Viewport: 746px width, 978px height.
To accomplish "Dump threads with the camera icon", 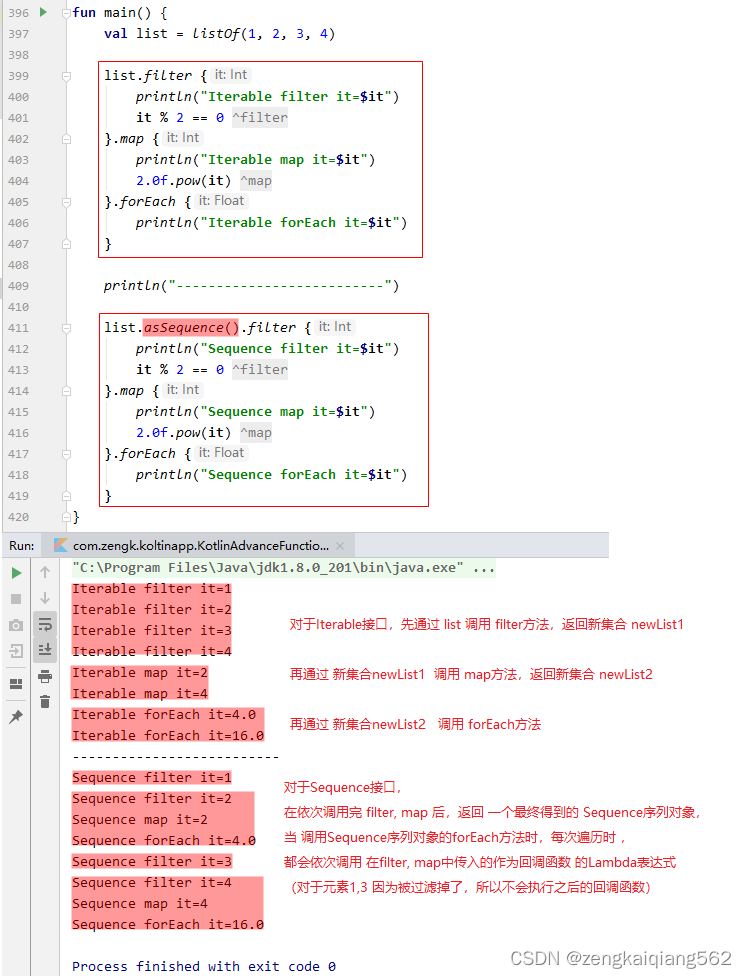I will click(16, 625).
